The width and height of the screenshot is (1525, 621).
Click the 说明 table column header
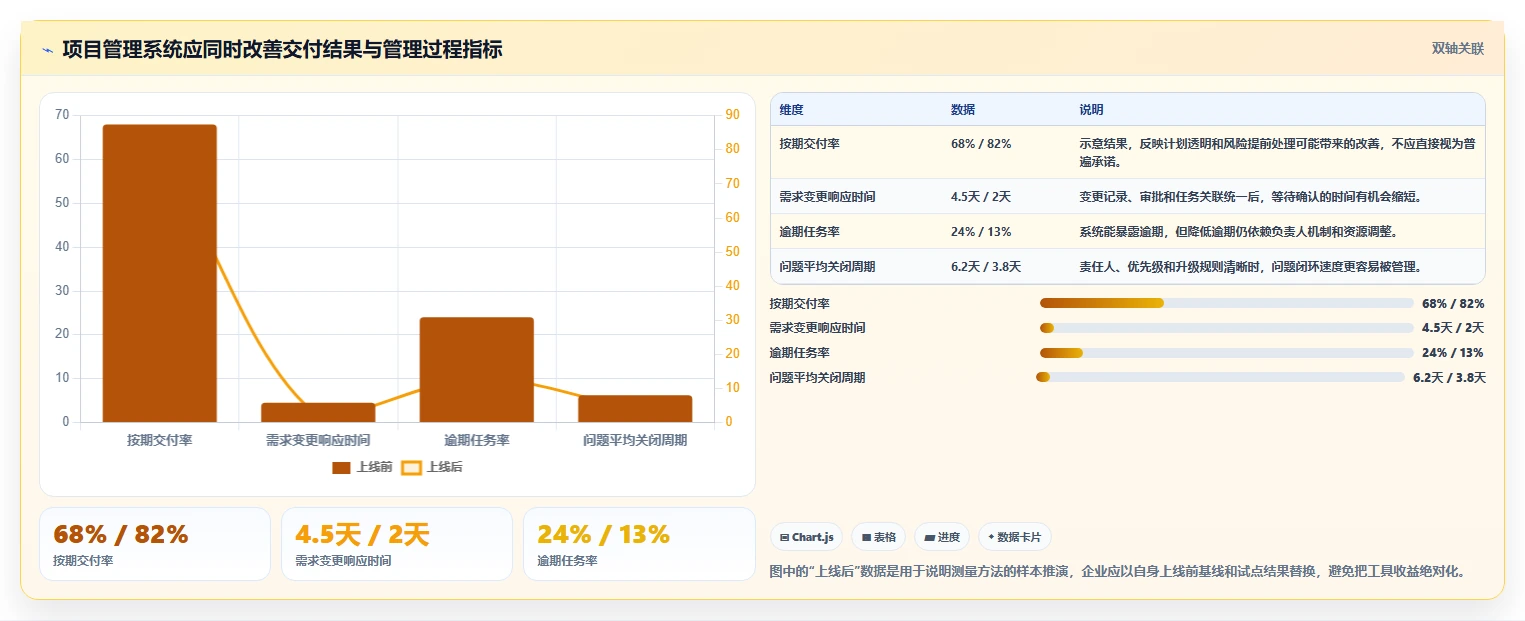tap(1091, 109)
